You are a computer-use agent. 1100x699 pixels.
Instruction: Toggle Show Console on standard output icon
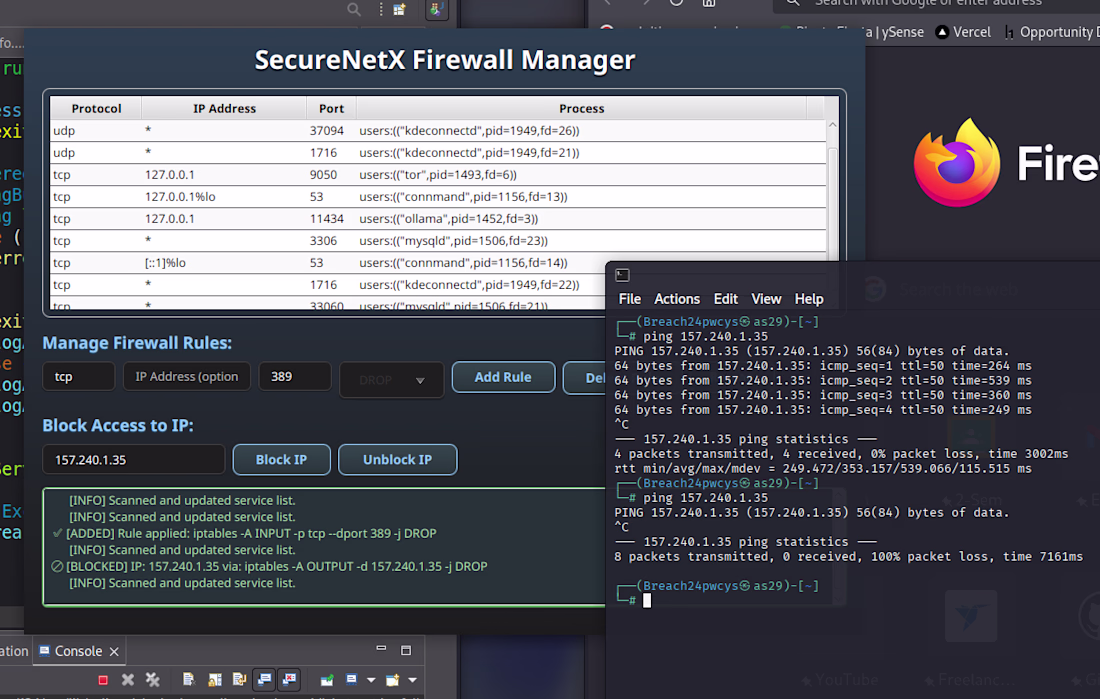coord(264,679)
